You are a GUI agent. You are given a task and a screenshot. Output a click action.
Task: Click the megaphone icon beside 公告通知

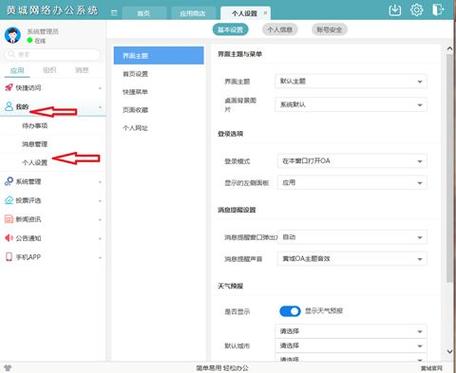tap(9, 238)
